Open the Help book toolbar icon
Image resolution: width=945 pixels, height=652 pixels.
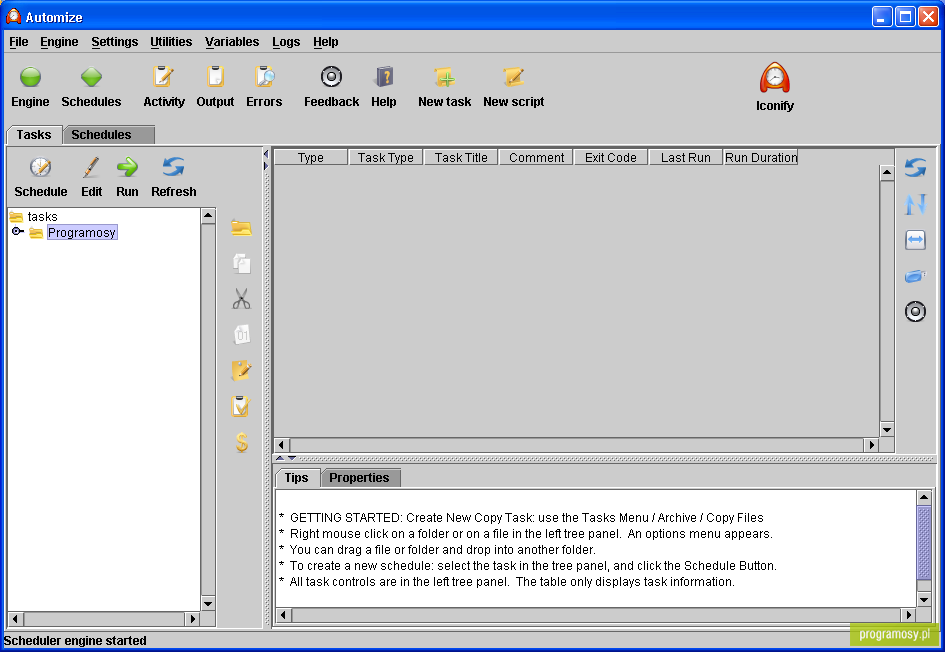384,77
